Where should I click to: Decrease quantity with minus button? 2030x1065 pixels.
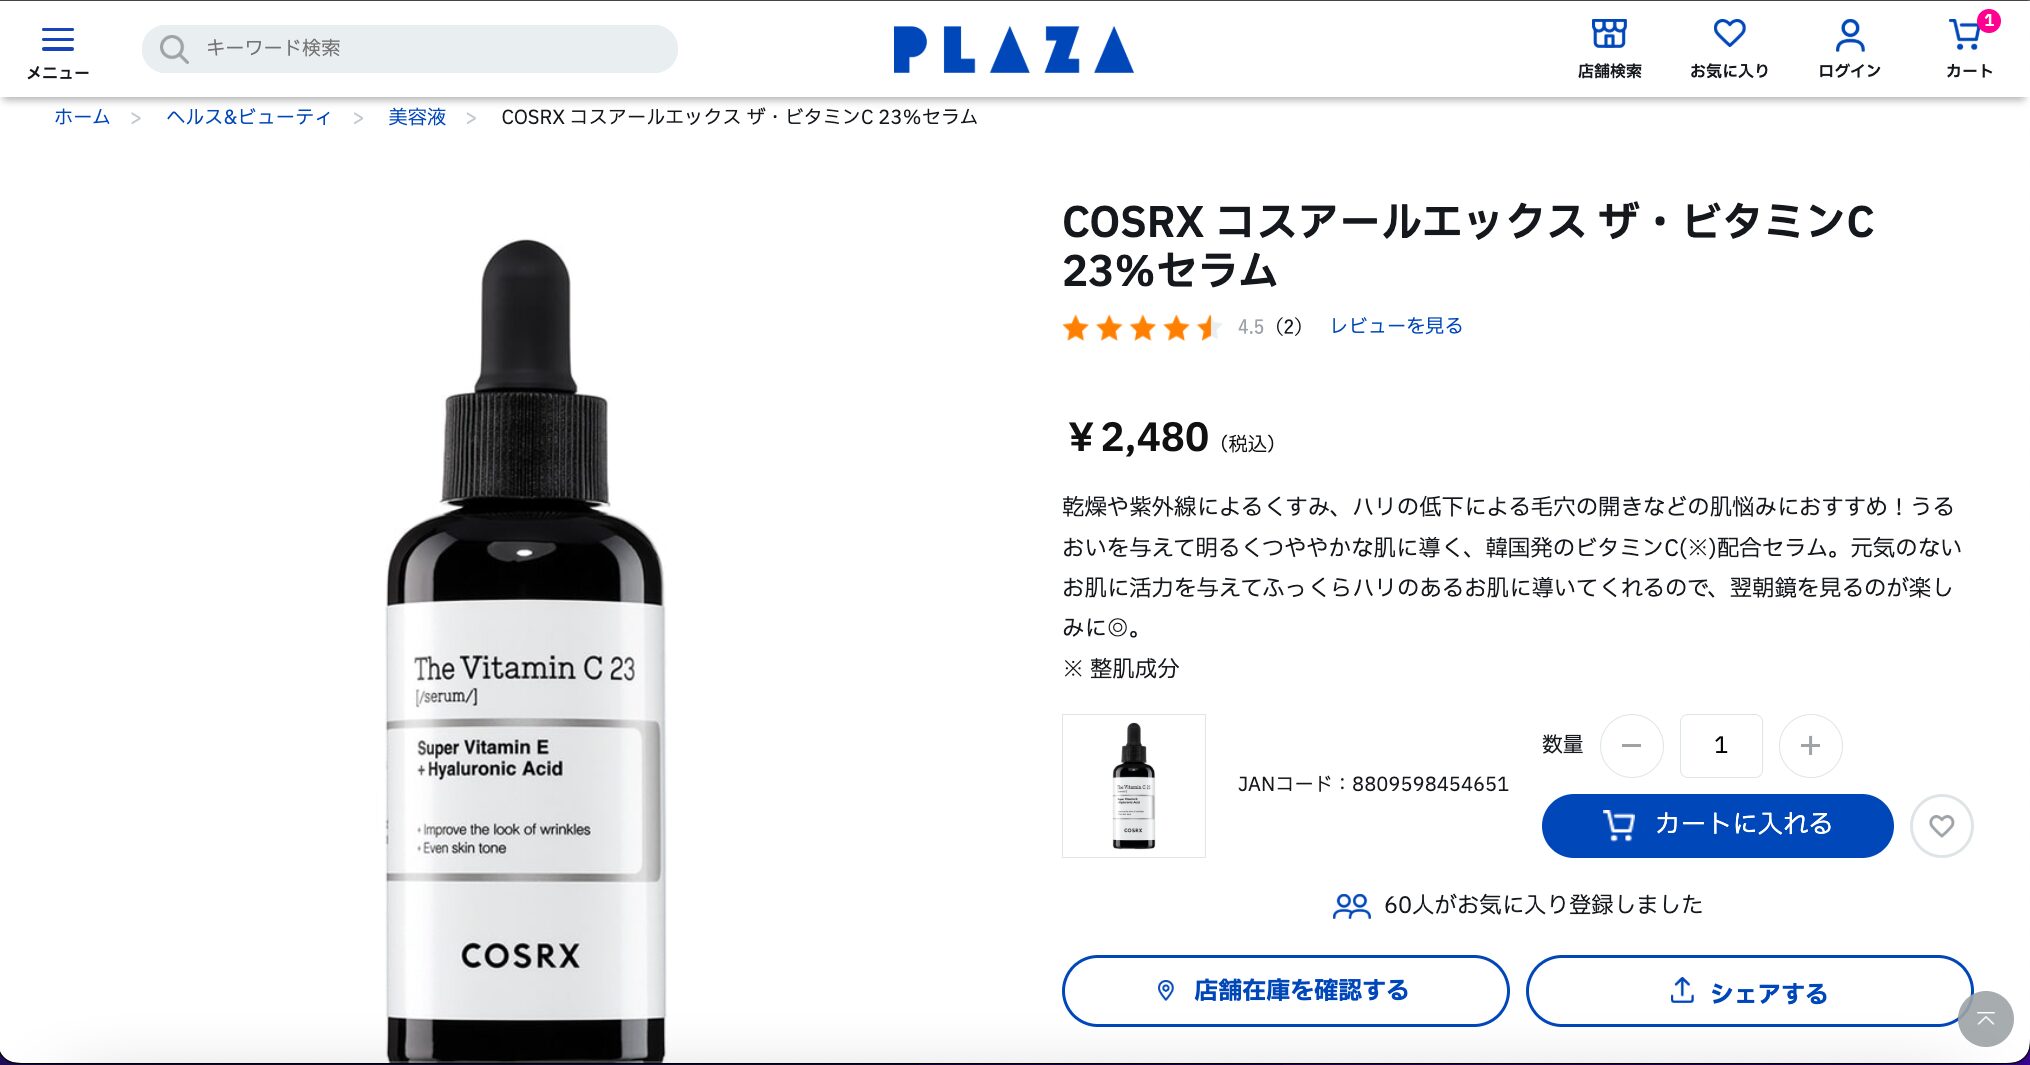coord(1631,746)
